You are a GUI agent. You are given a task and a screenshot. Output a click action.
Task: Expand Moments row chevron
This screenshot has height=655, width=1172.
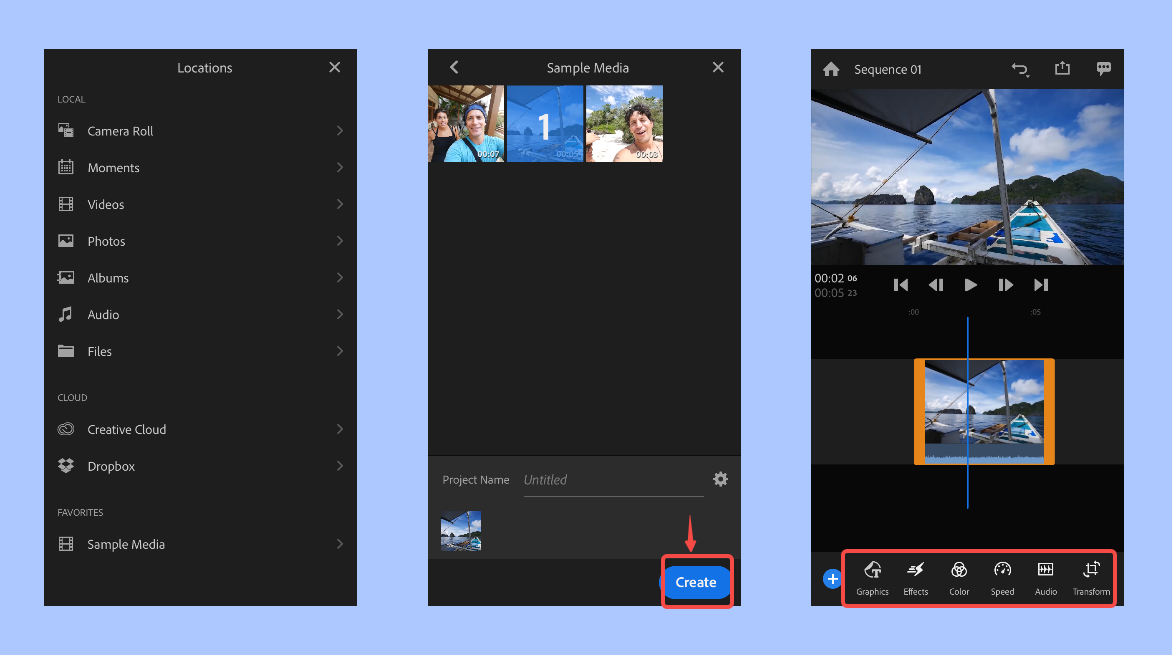[339, 167]
